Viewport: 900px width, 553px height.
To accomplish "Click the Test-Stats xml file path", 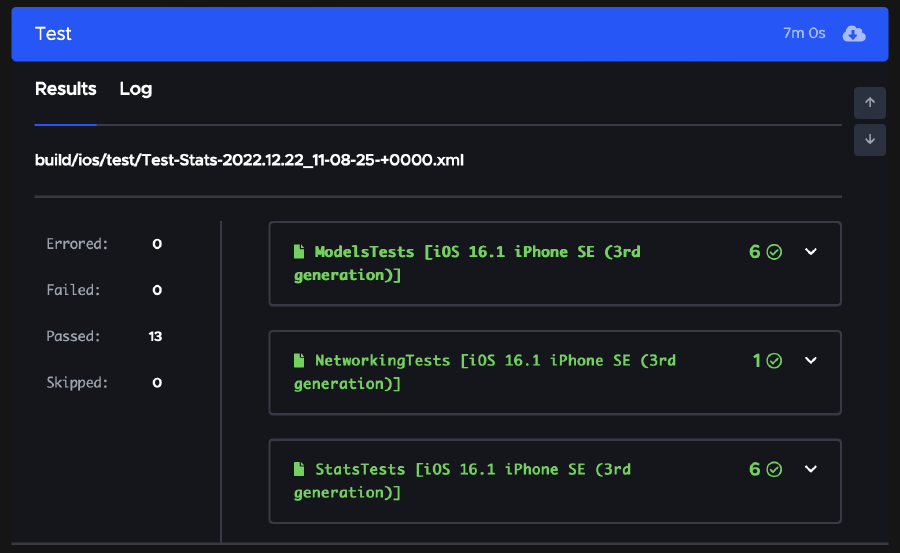I will tap(249, 160).
